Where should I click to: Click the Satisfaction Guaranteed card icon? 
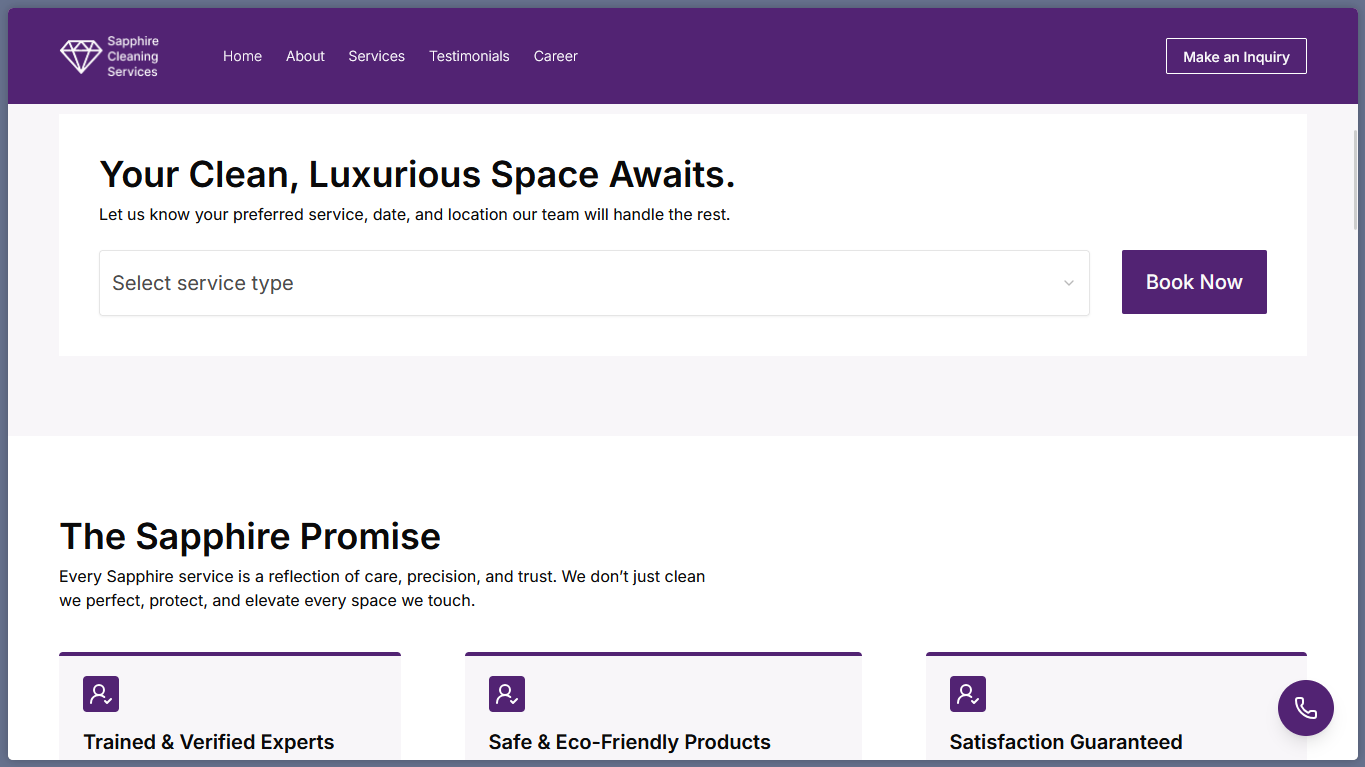(x=967, y=694)
